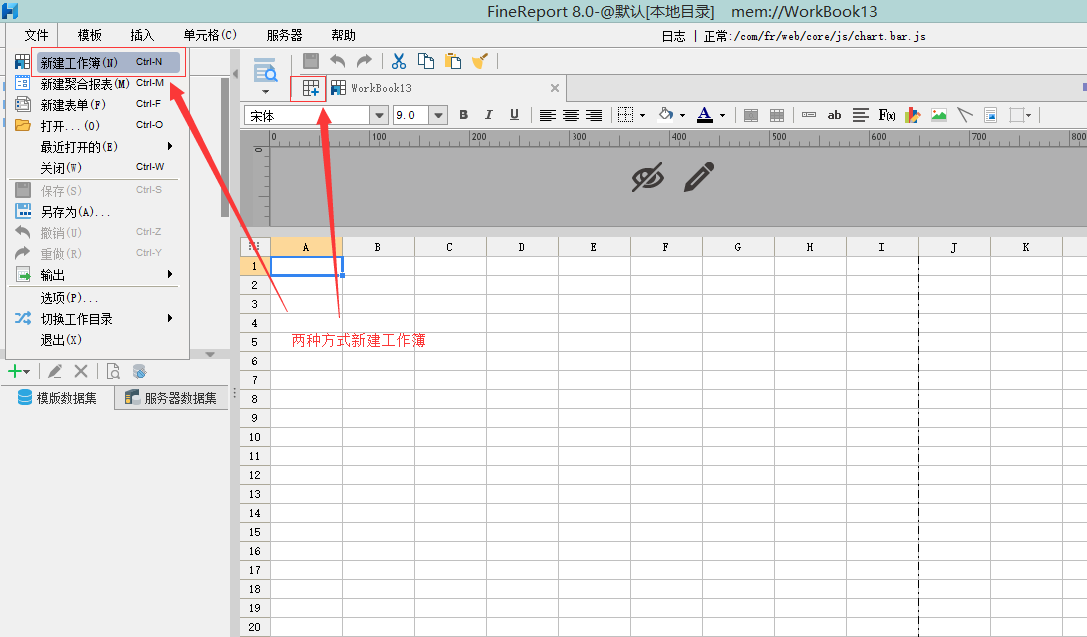Insert chart with the chart icon
1087x637 pixels.
click(912, 115)
